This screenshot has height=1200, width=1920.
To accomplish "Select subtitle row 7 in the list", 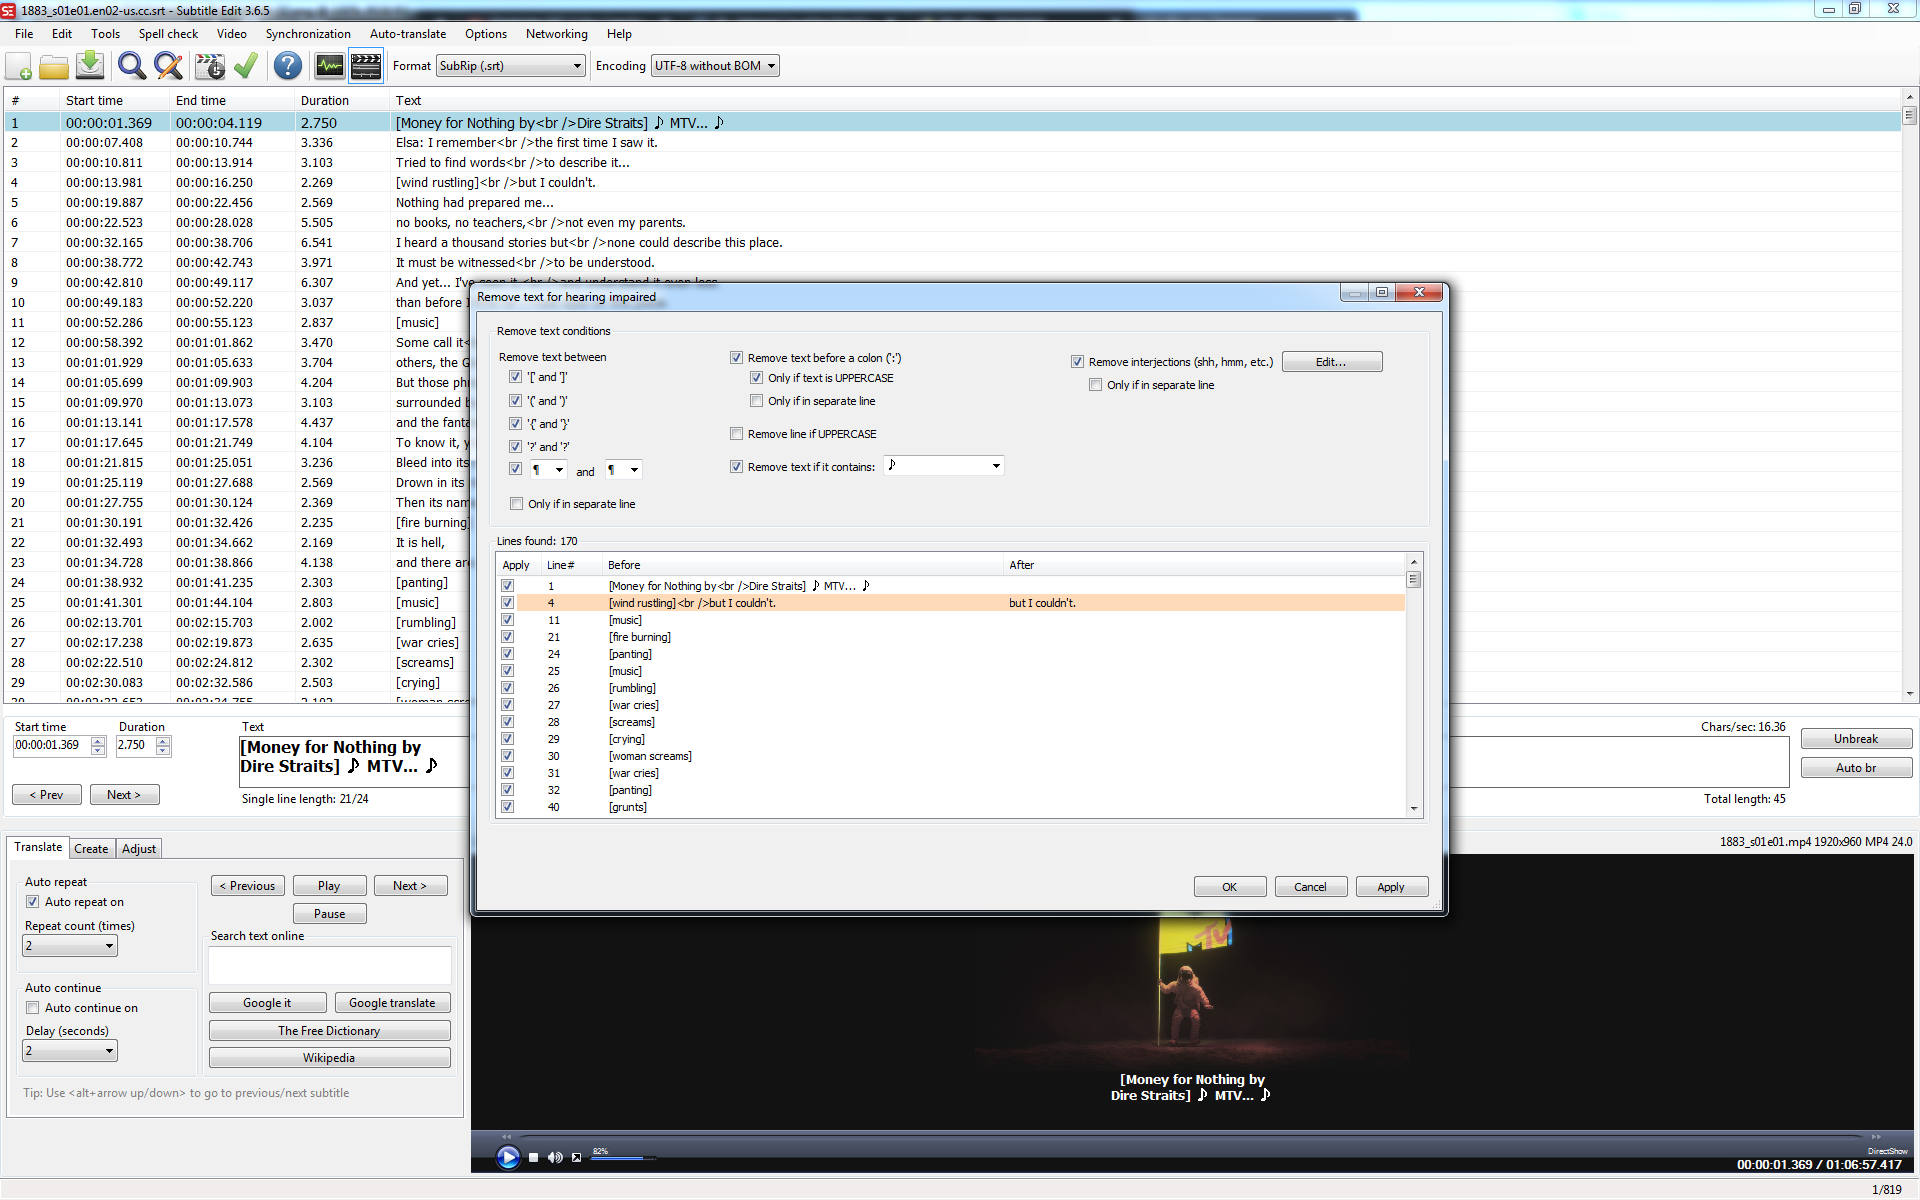I will (x=950, y=243).
